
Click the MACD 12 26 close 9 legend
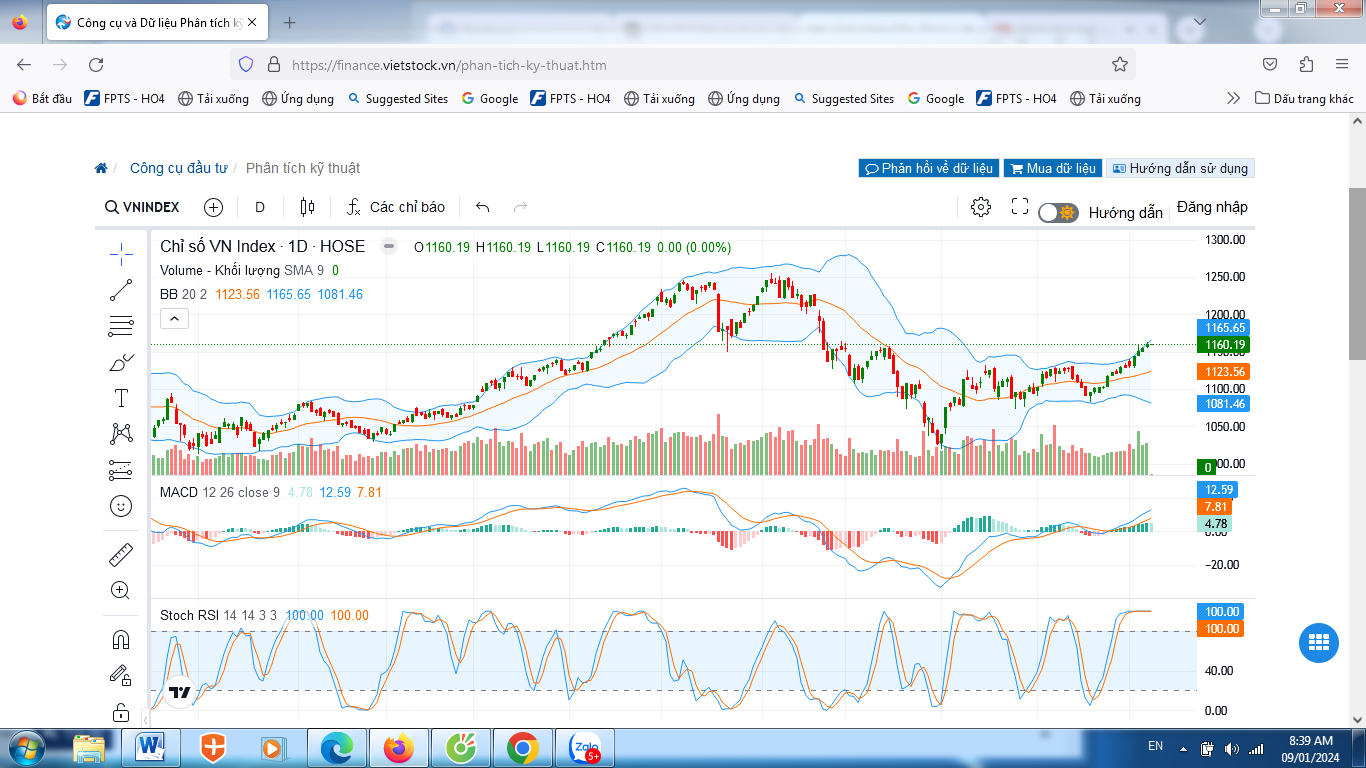[220, 492]
